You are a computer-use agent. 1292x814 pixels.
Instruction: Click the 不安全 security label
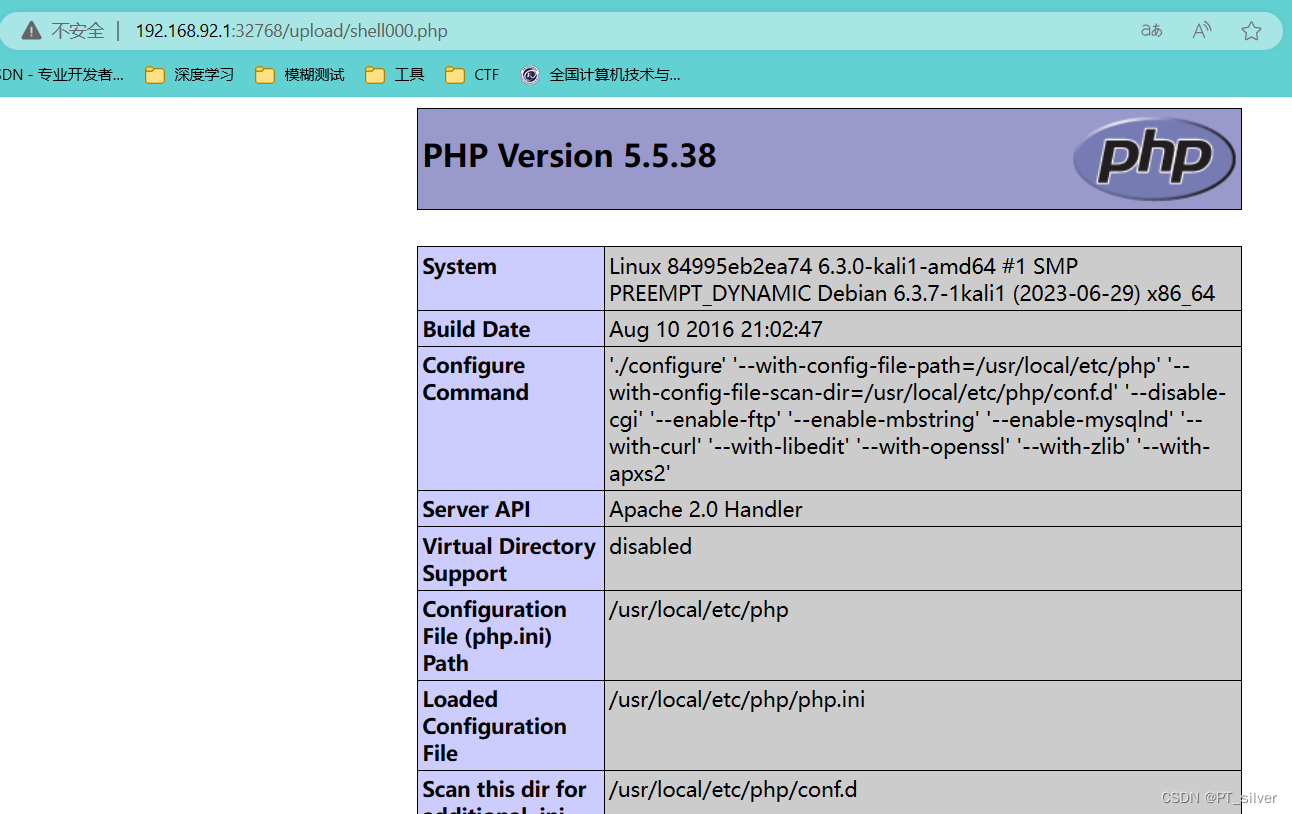pyautogui.click(x=78, y=31)
